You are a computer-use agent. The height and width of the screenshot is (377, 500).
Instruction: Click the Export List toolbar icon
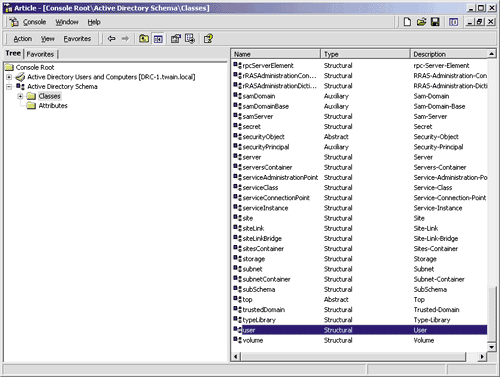click(190, 39)
